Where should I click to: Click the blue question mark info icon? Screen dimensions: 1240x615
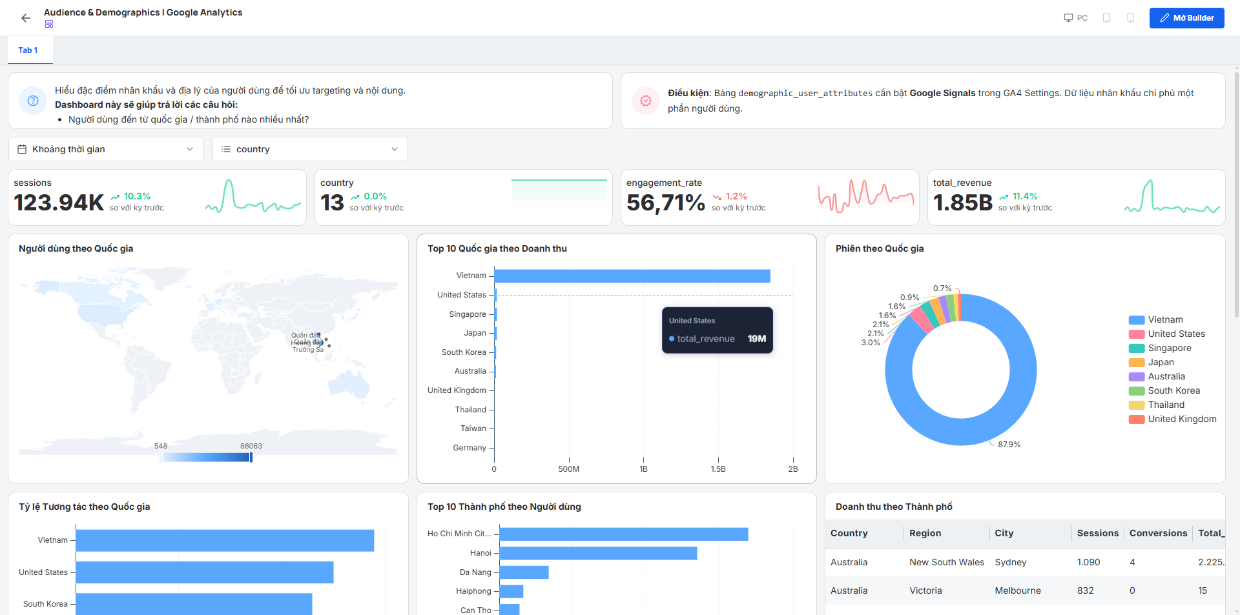coord(34,101)
